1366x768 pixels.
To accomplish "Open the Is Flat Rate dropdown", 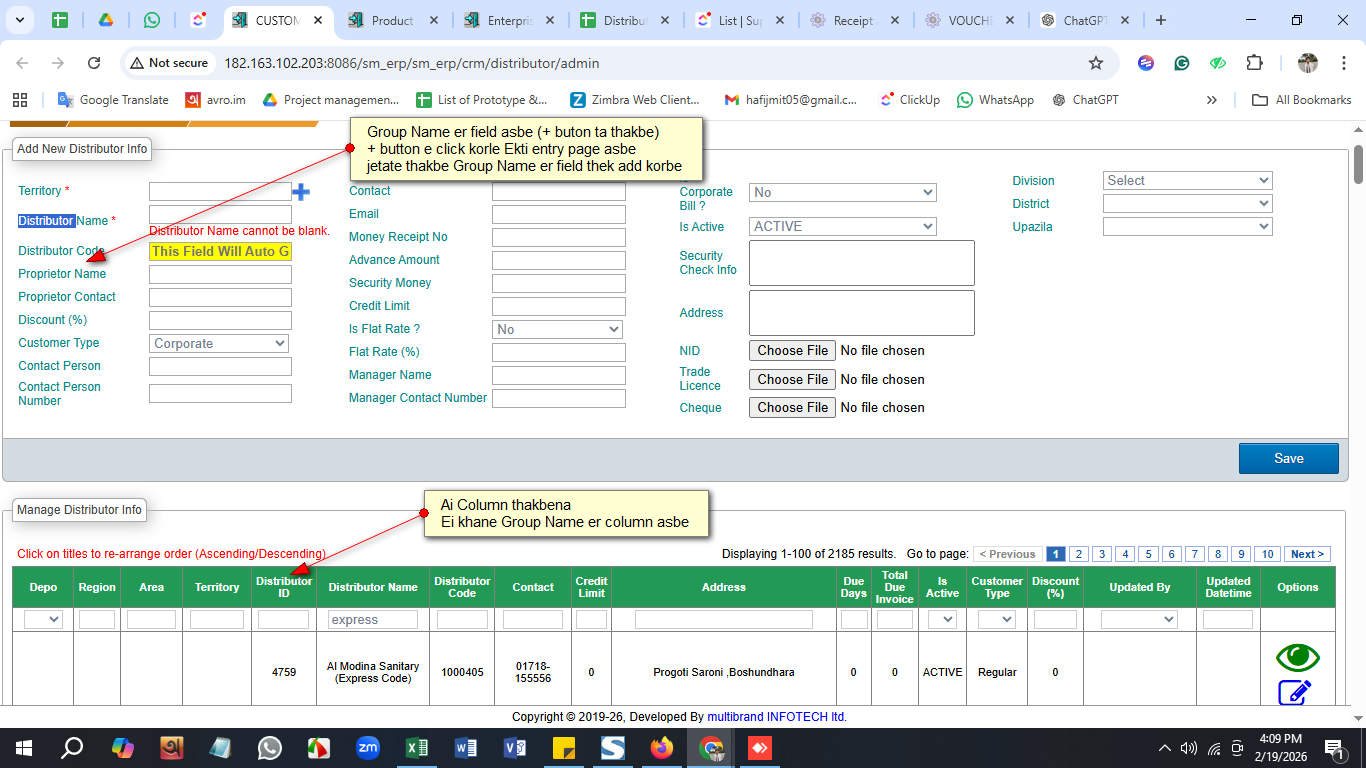I will coord(557,329).
